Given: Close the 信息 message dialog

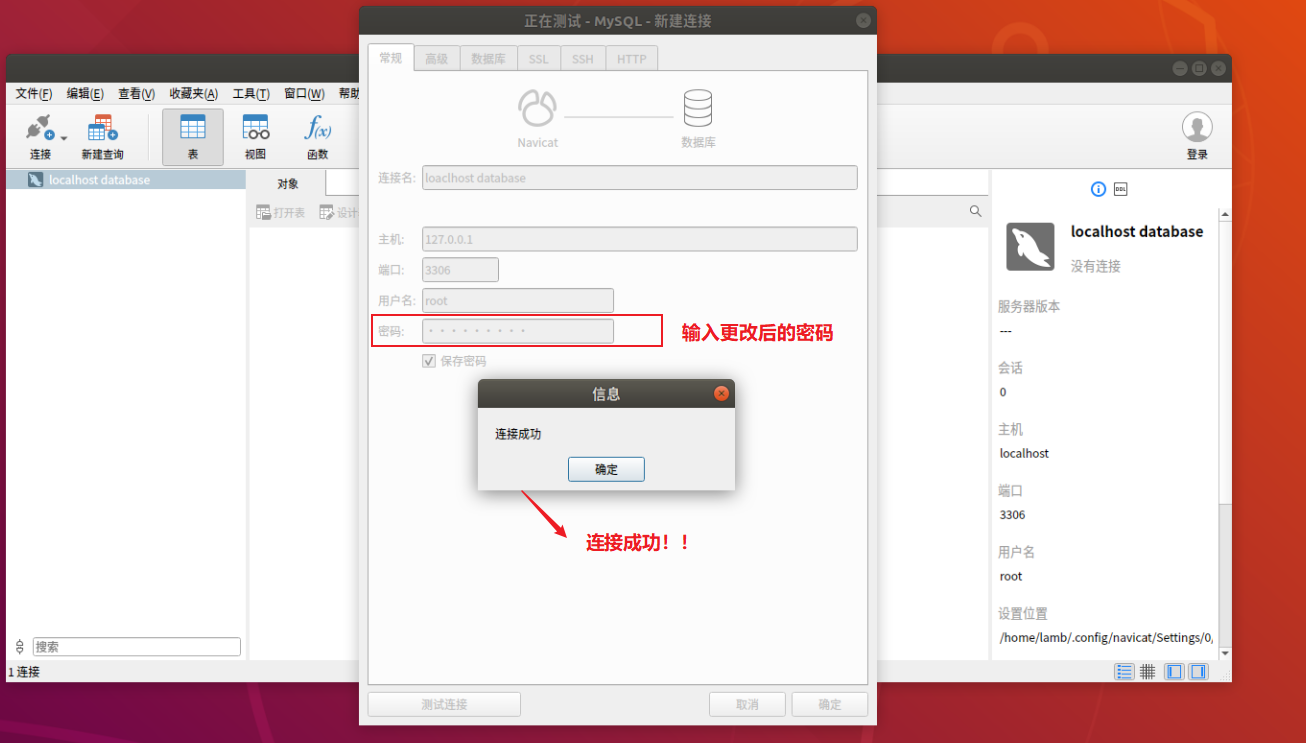Looking at the screenshot, I should point(721,394).
